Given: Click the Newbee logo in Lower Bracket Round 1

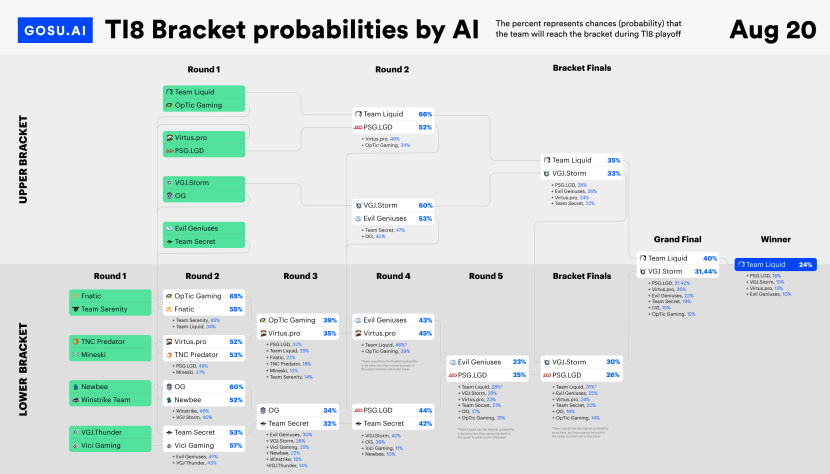Looking at the screenshot, I should click(x=77, y=386).
